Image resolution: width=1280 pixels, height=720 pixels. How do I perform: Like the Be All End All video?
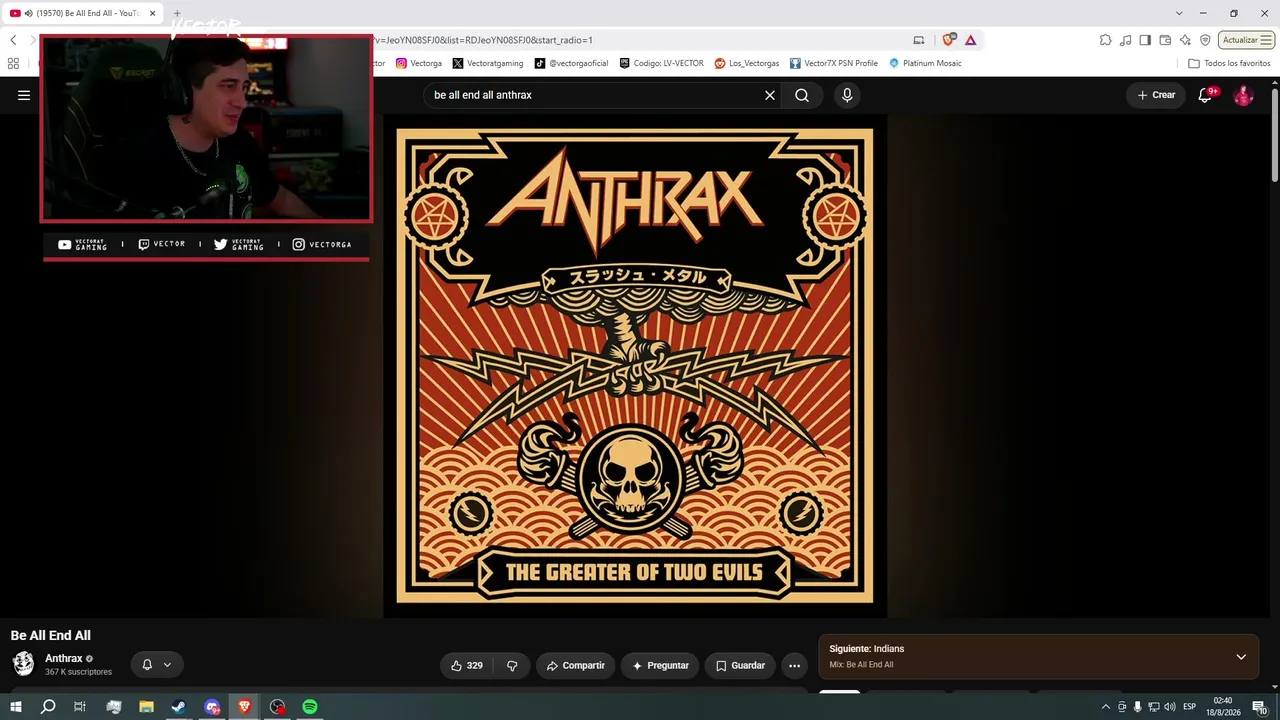(x=467, y=665)
